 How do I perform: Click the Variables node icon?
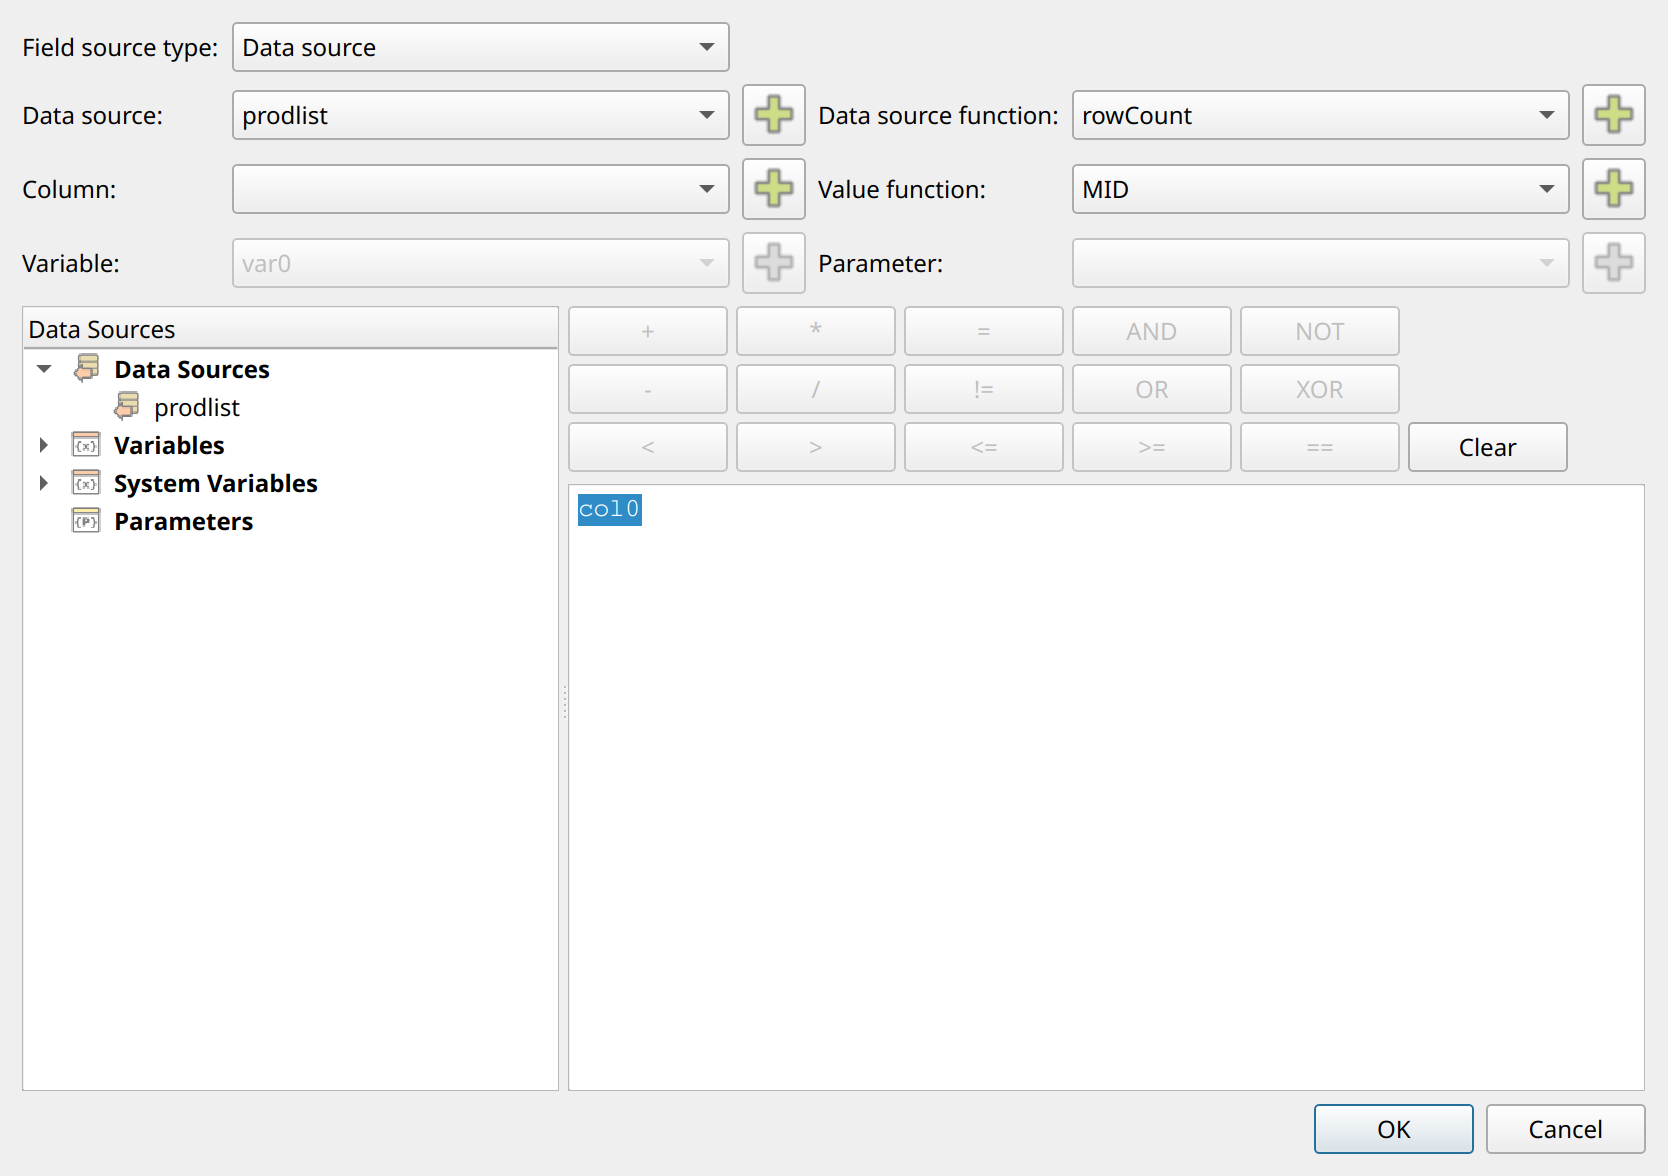(x=86, y=445)
